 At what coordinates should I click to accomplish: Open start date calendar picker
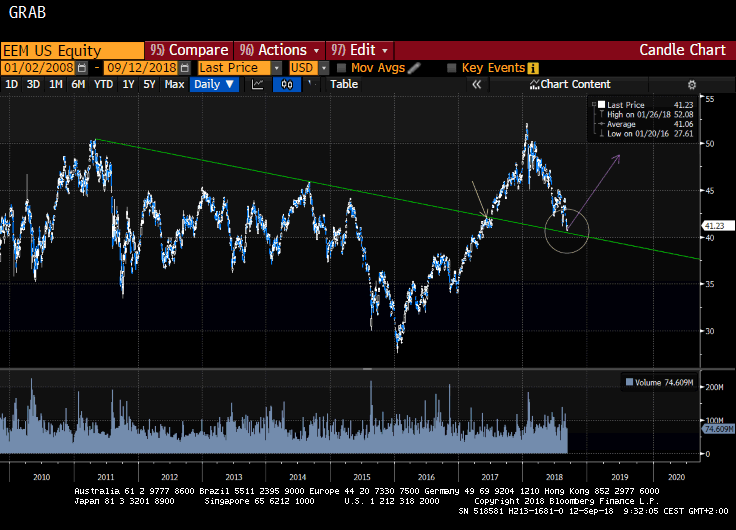pyautogui.click(x=82, y=68)
